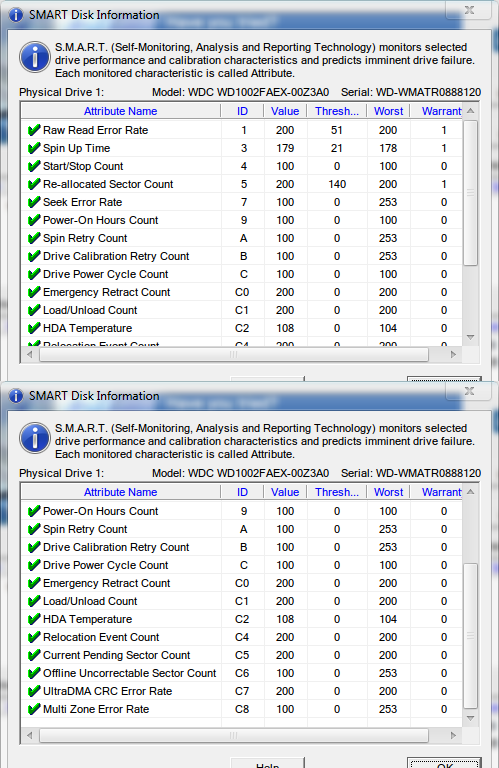Click the vertical scrollbar up arrow in lower dialog

coord(470,492)
